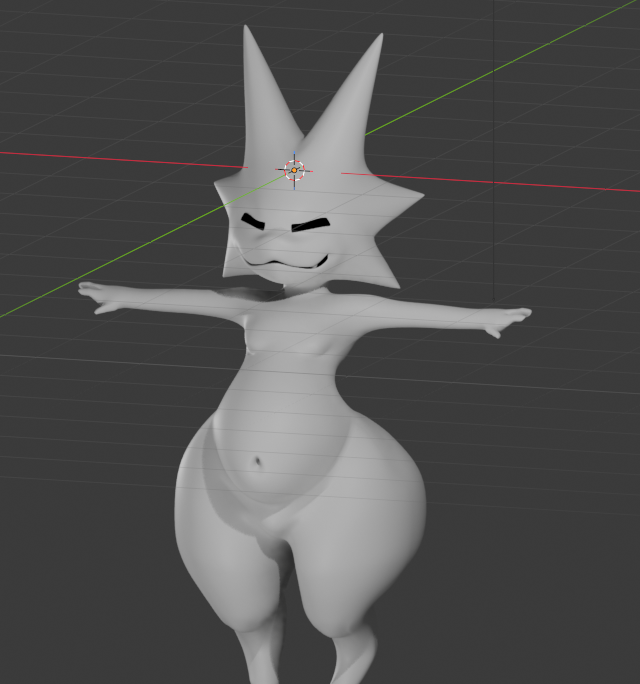Click the 3D cursor on the forehead
This screenshot has height=684, width=640.
[294, 171]
